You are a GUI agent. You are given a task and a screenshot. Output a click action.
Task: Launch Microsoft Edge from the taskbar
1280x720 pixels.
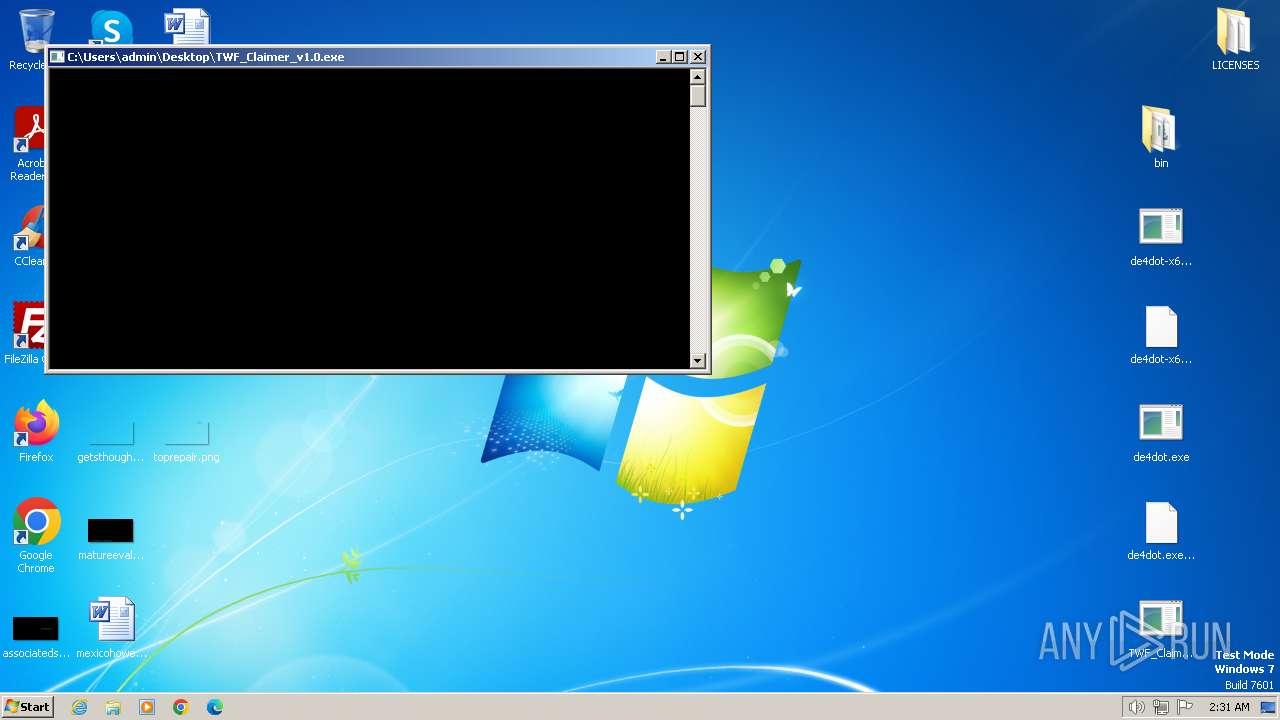[x=214, y=707]
